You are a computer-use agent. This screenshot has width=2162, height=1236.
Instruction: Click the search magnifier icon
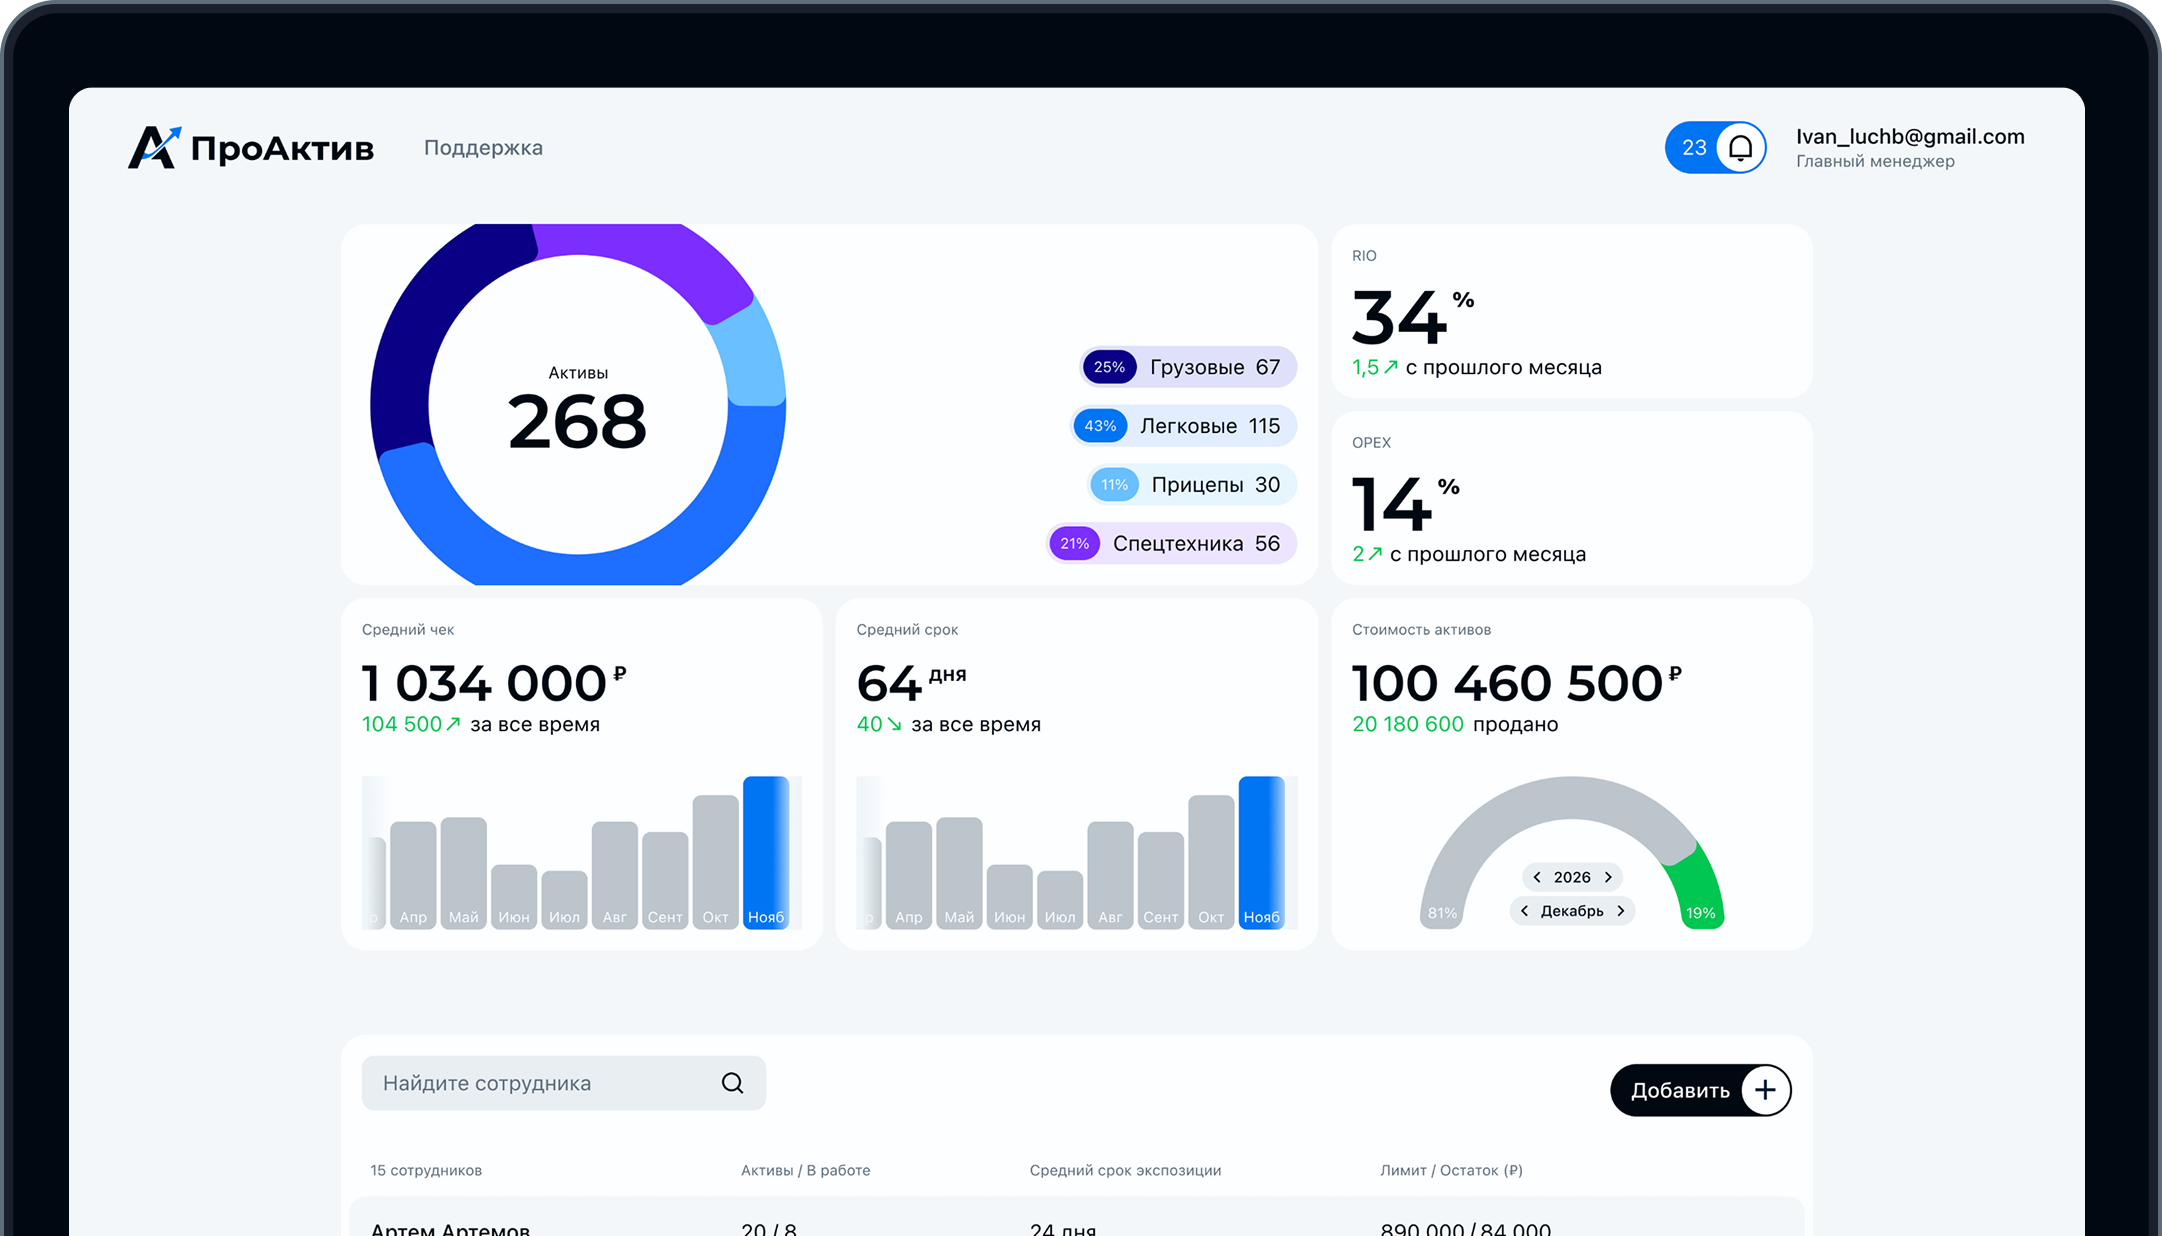coord(732,1083)
